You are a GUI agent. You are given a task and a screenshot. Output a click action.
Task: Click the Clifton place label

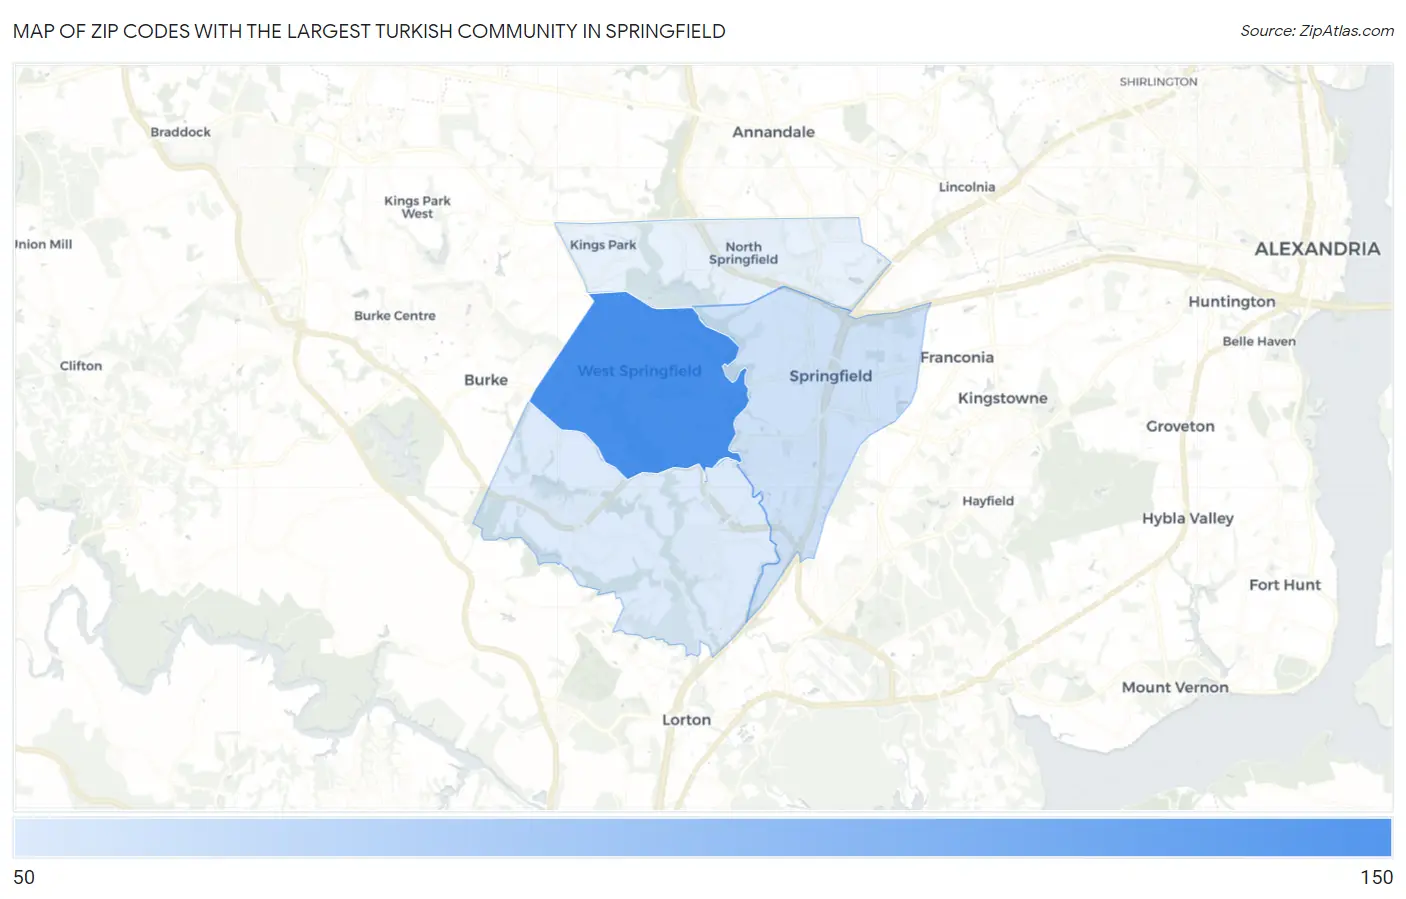pyautogui.click(x=81, y=366)
